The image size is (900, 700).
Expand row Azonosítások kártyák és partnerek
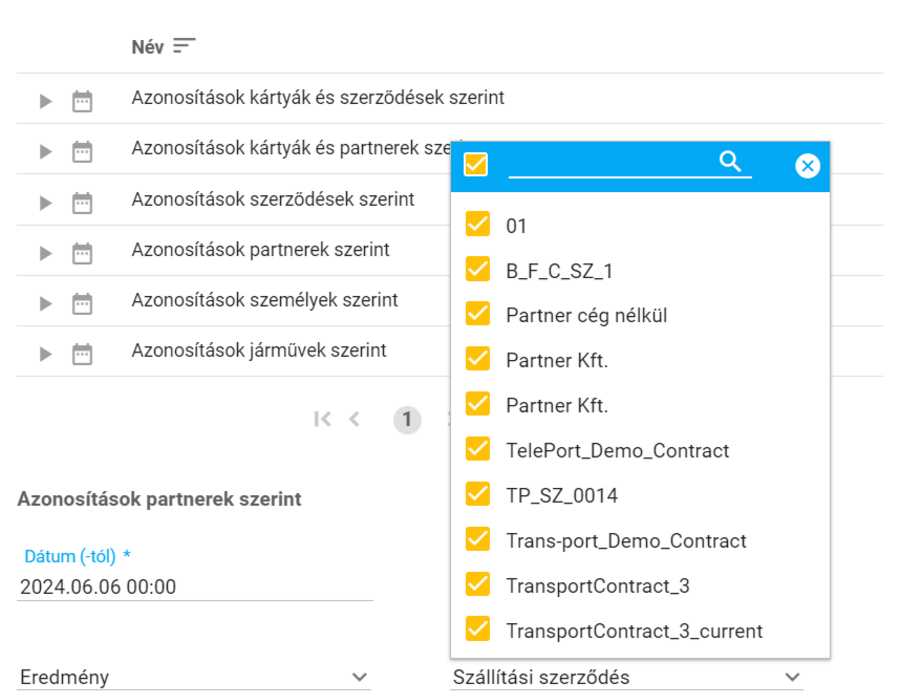45,152
